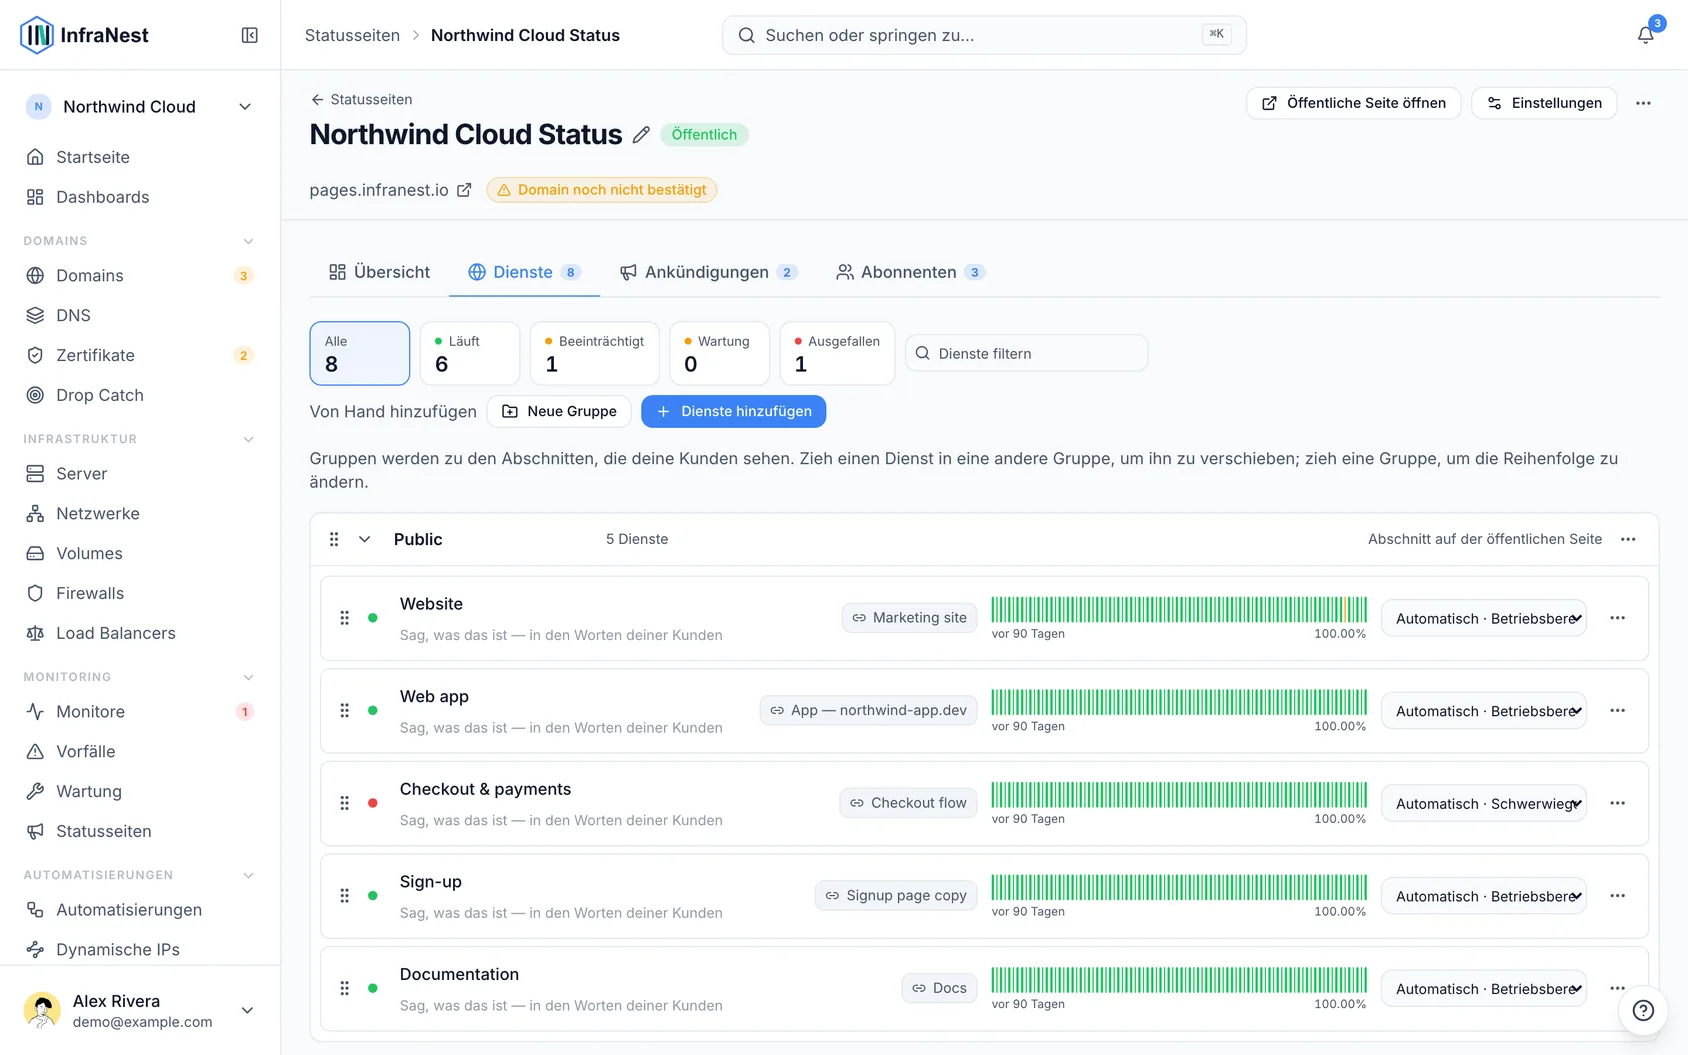Collapse the MONITORING sidebar section
Image resolution: width=1688 pixels, height=1055 pixels.
click(x=248, y=677)
